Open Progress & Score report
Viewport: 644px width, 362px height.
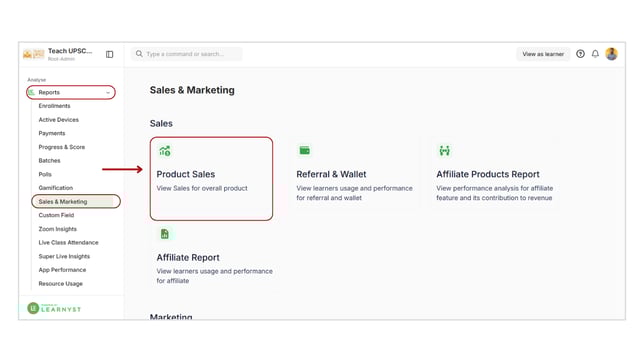coord(62,147)
